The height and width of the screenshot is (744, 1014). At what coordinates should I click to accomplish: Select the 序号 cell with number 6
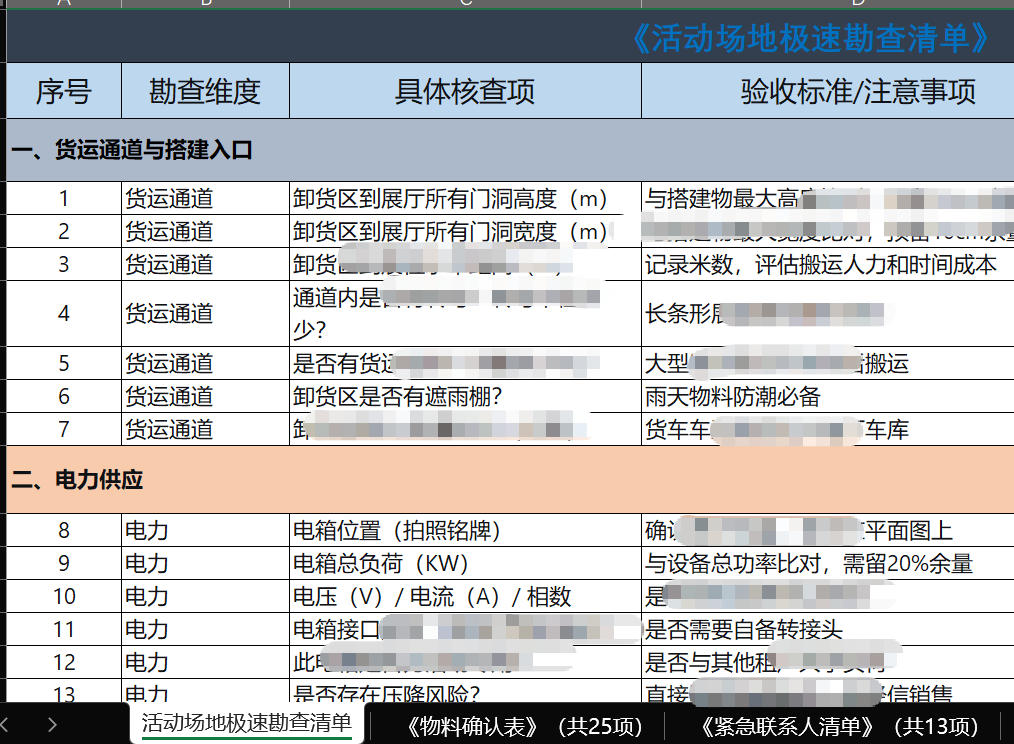click(x=63, y=396)
